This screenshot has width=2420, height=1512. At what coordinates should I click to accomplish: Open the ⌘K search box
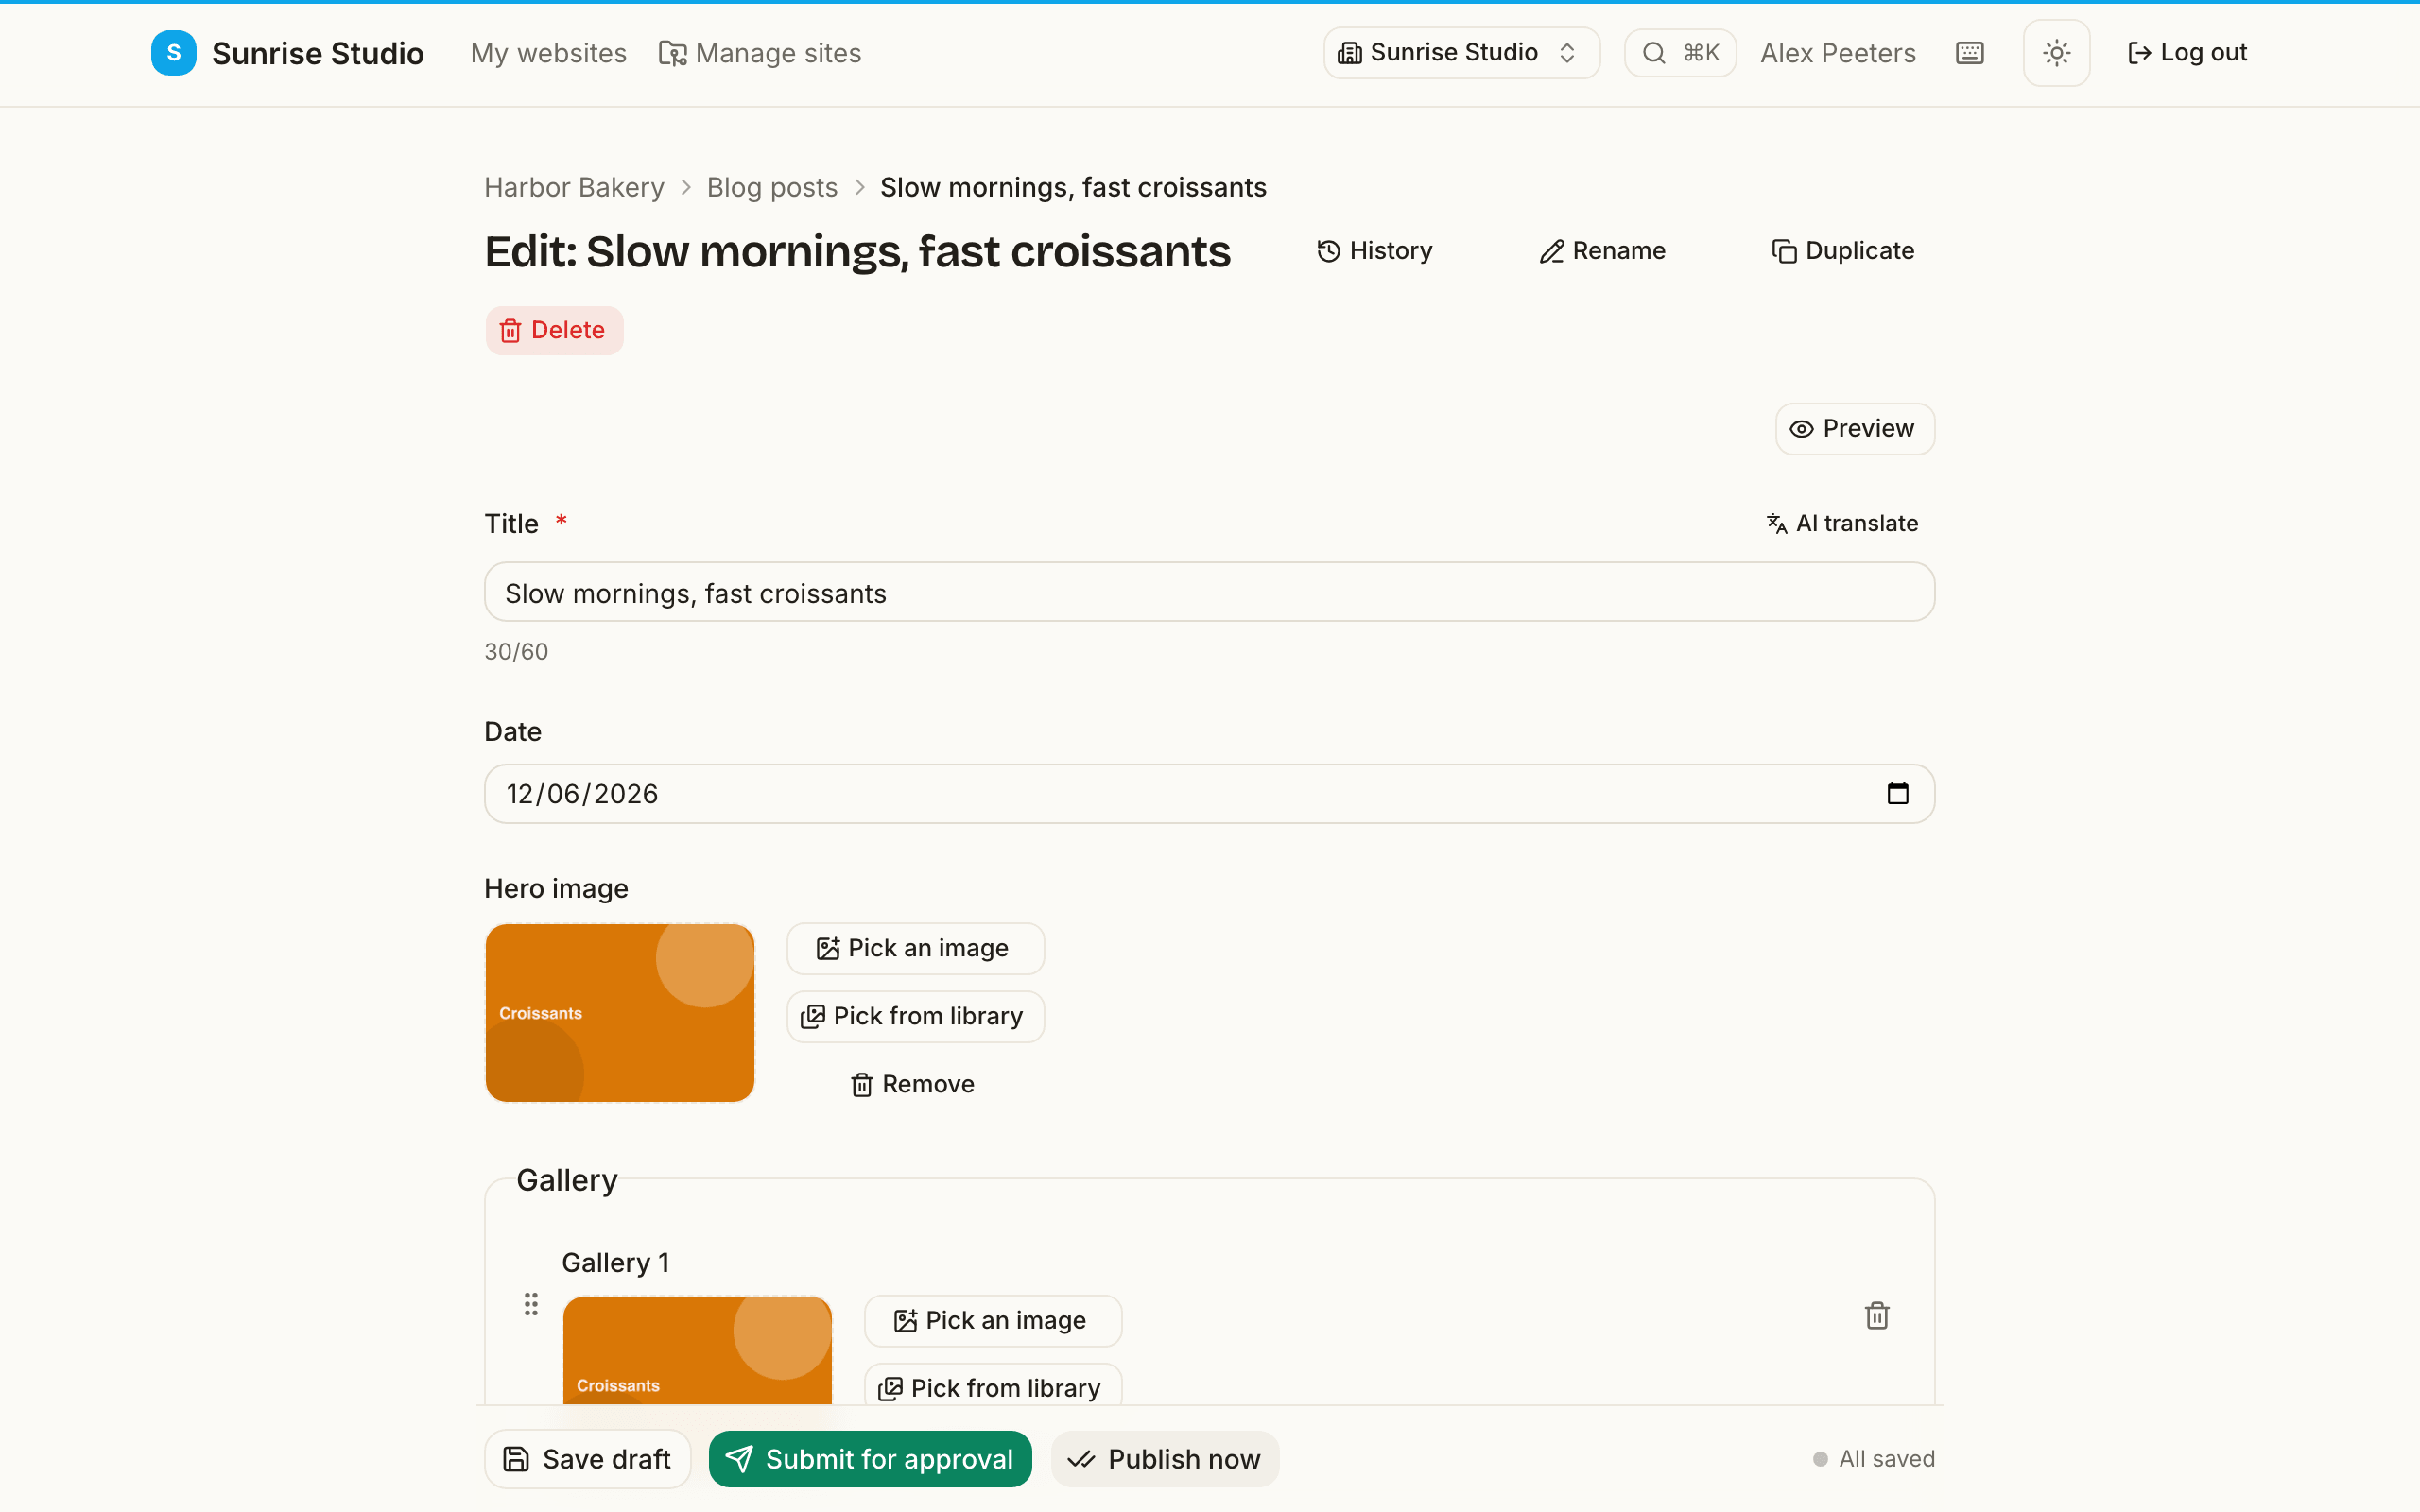click(1680, 53)
